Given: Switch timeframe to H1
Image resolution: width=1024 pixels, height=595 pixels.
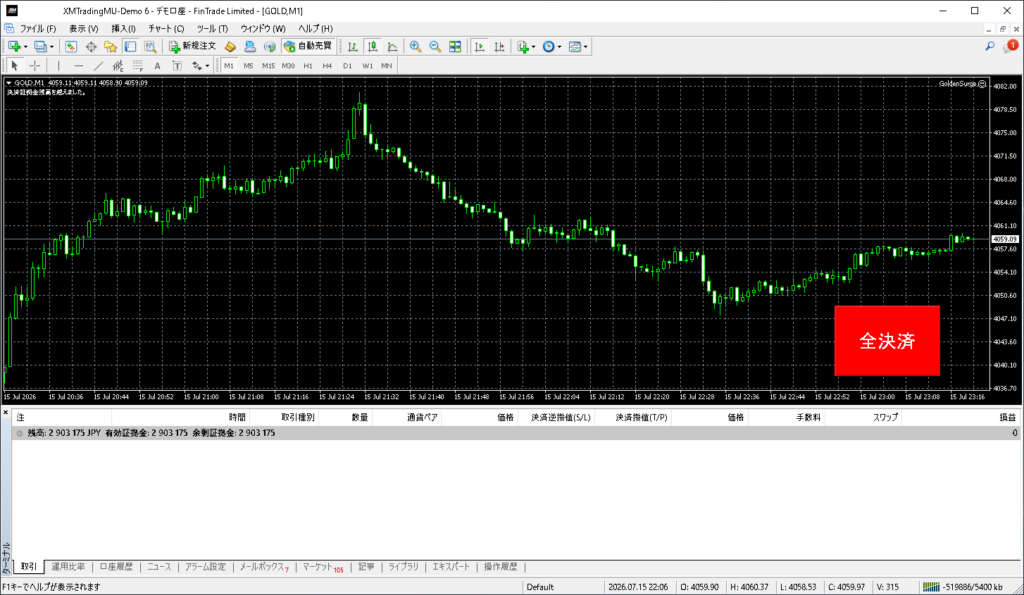Looking at the screenshot, I should coord(308,65).
